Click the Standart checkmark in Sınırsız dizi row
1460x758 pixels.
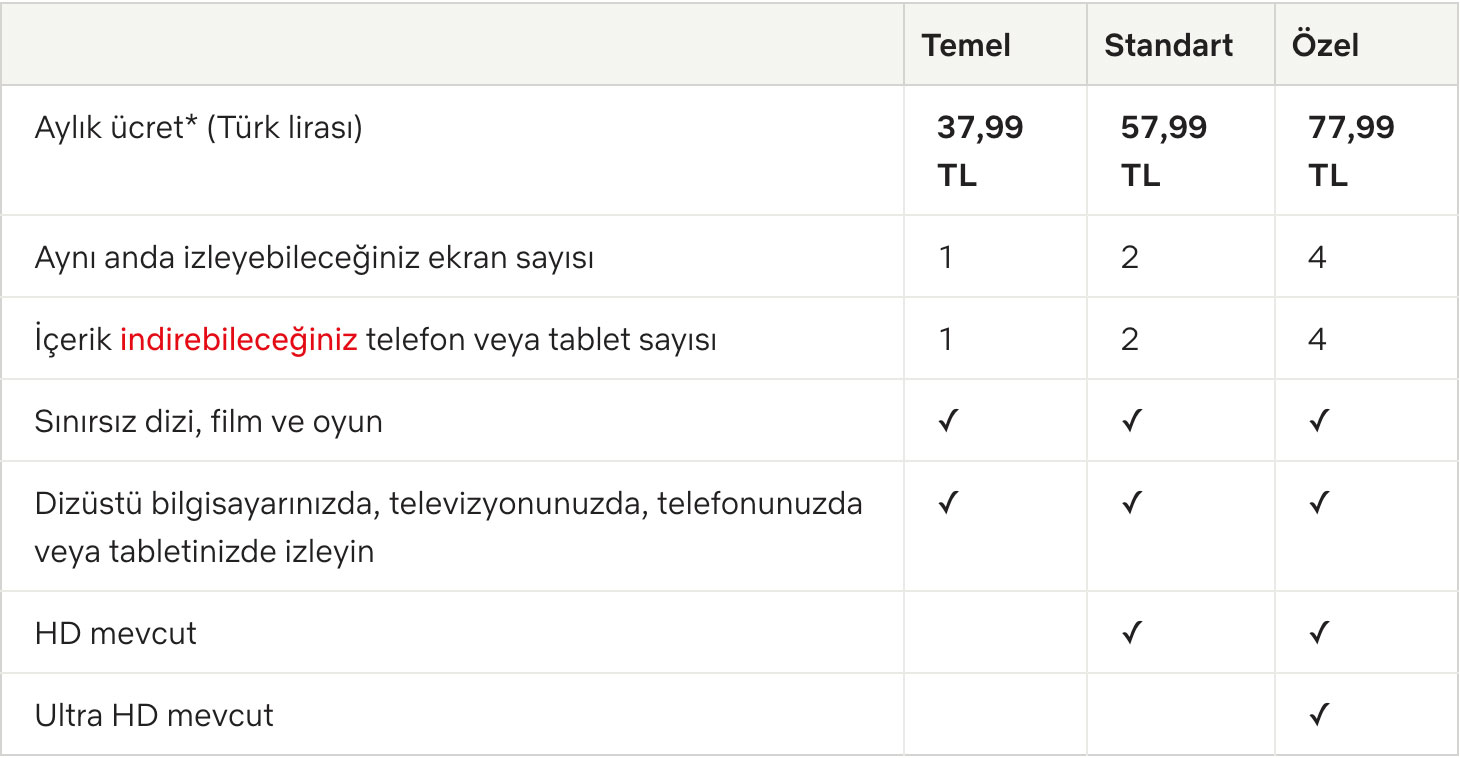point(1131,422)
